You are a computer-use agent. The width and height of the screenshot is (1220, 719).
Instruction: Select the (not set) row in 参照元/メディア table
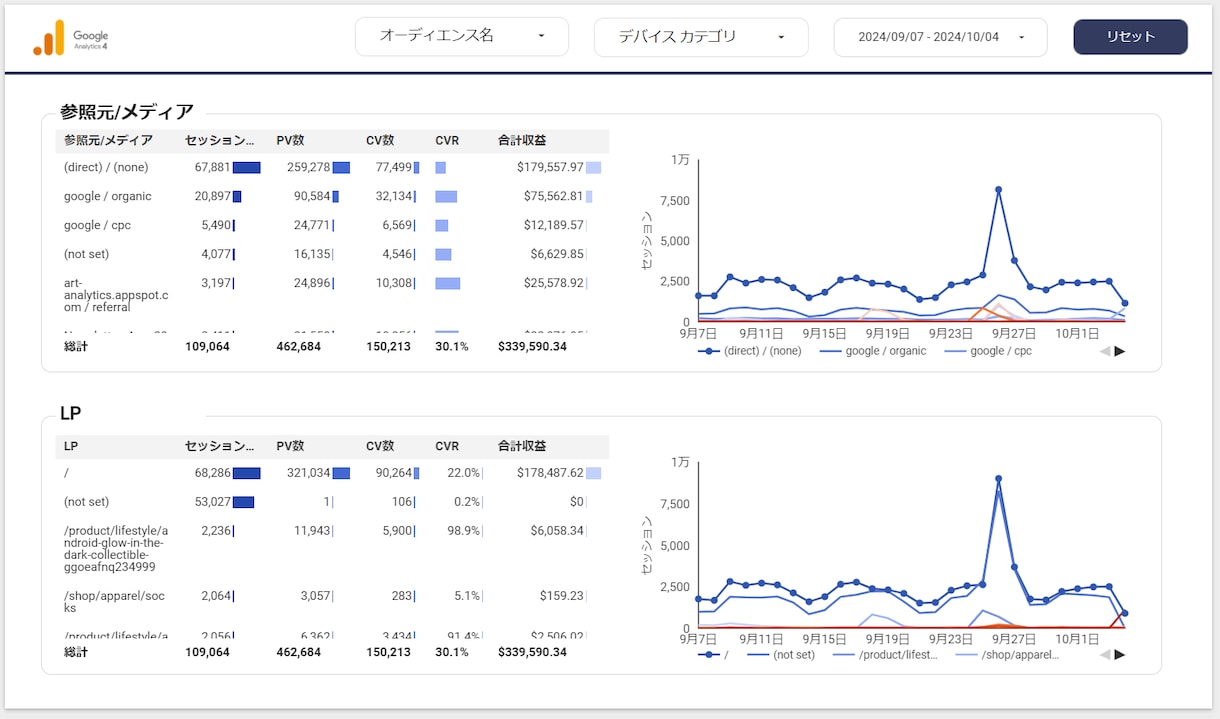pyautogui.click(x=85, y=254)
